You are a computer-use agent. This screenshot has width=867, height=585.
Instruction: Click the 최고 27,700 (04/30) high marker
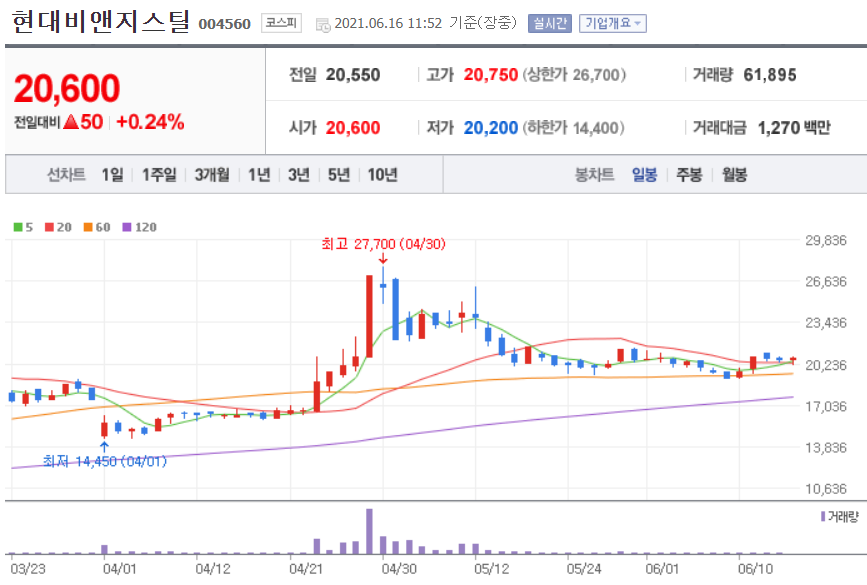coord(383,244)
